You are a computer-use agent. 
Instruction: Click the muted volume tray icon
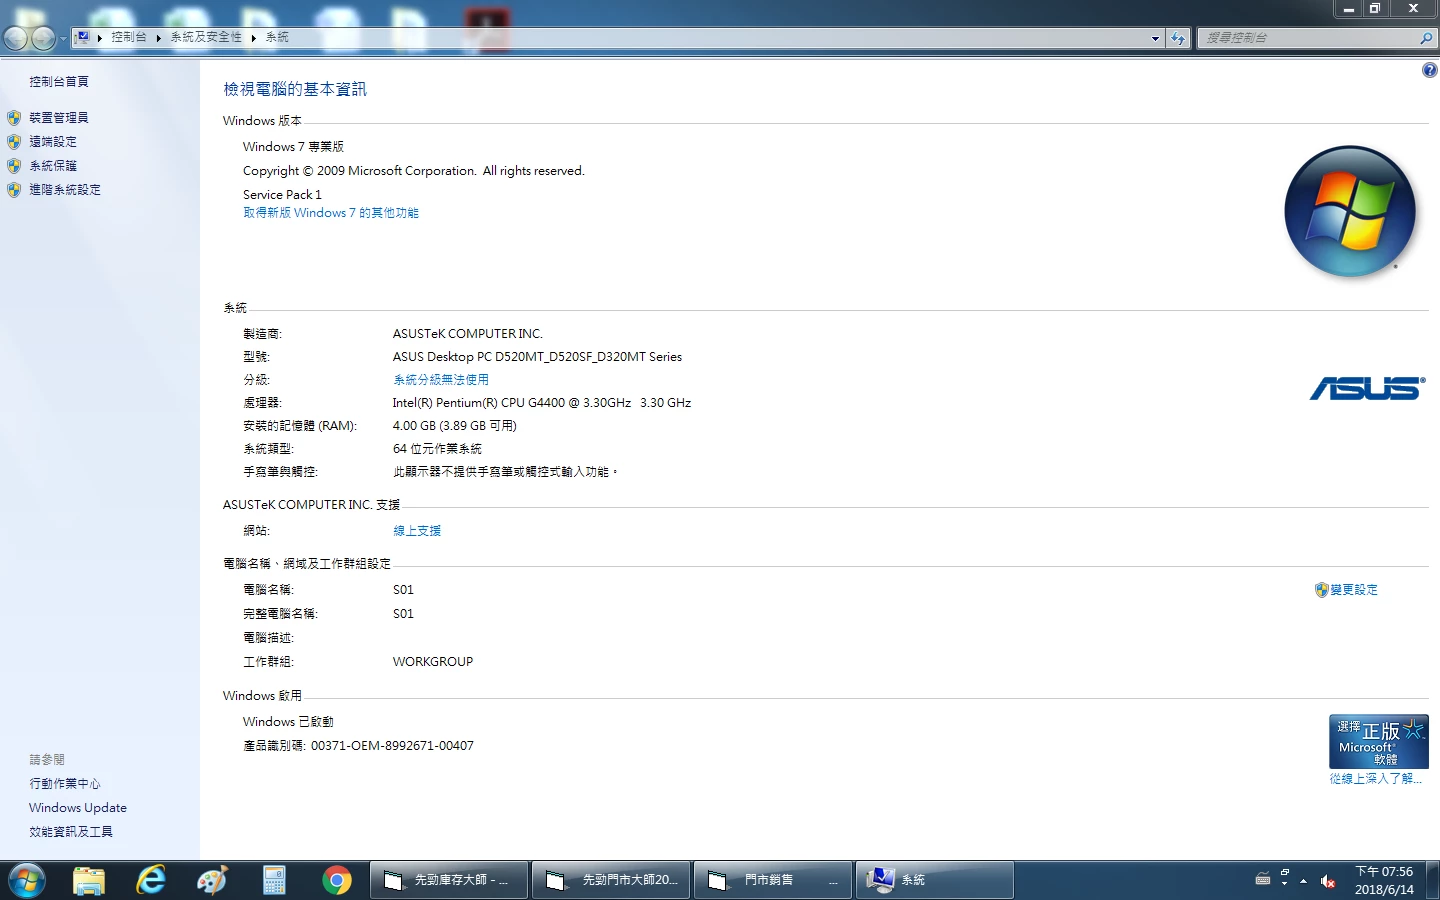pos(1328,881)
